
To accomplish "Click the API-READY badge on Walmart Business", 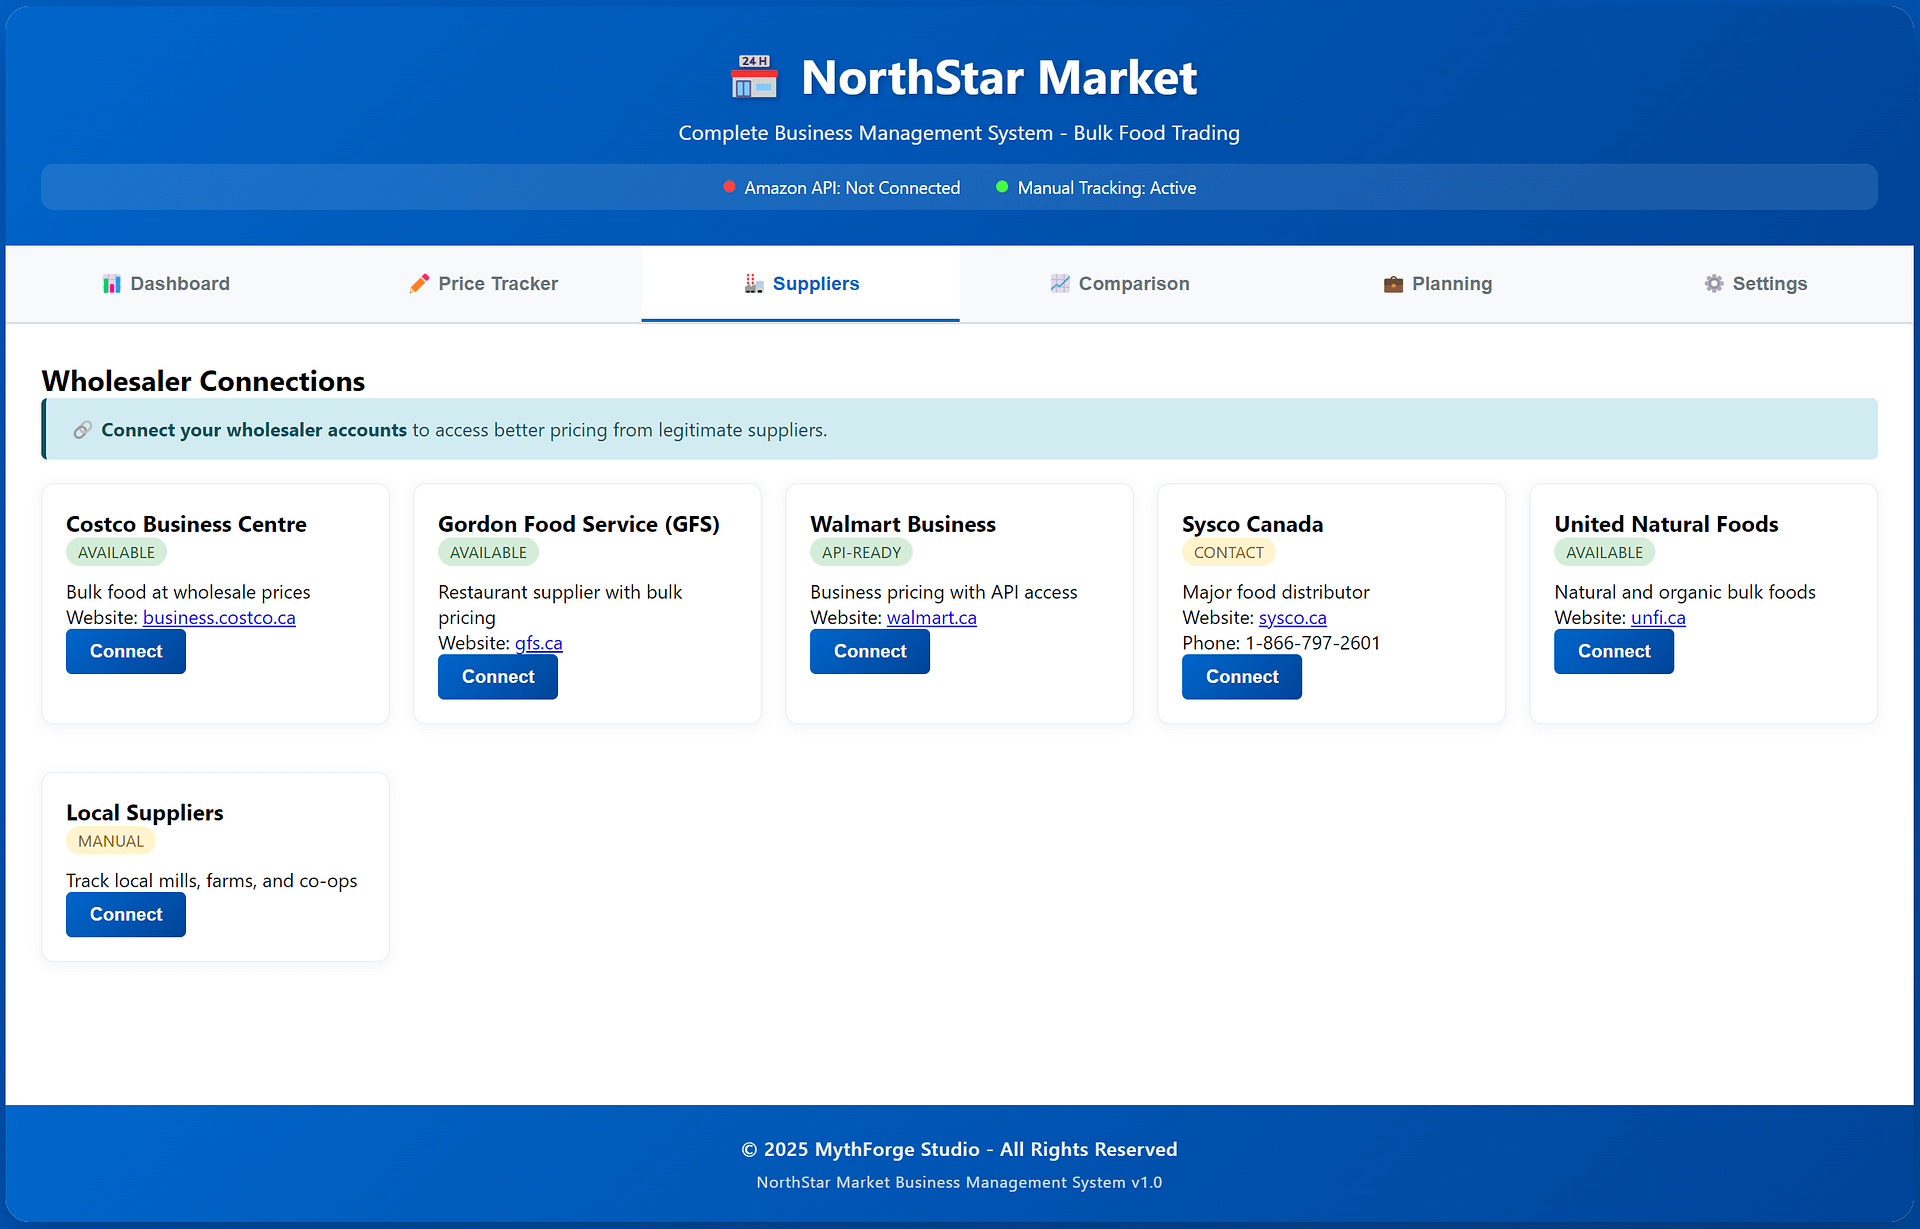I will [x=861, y=552].
